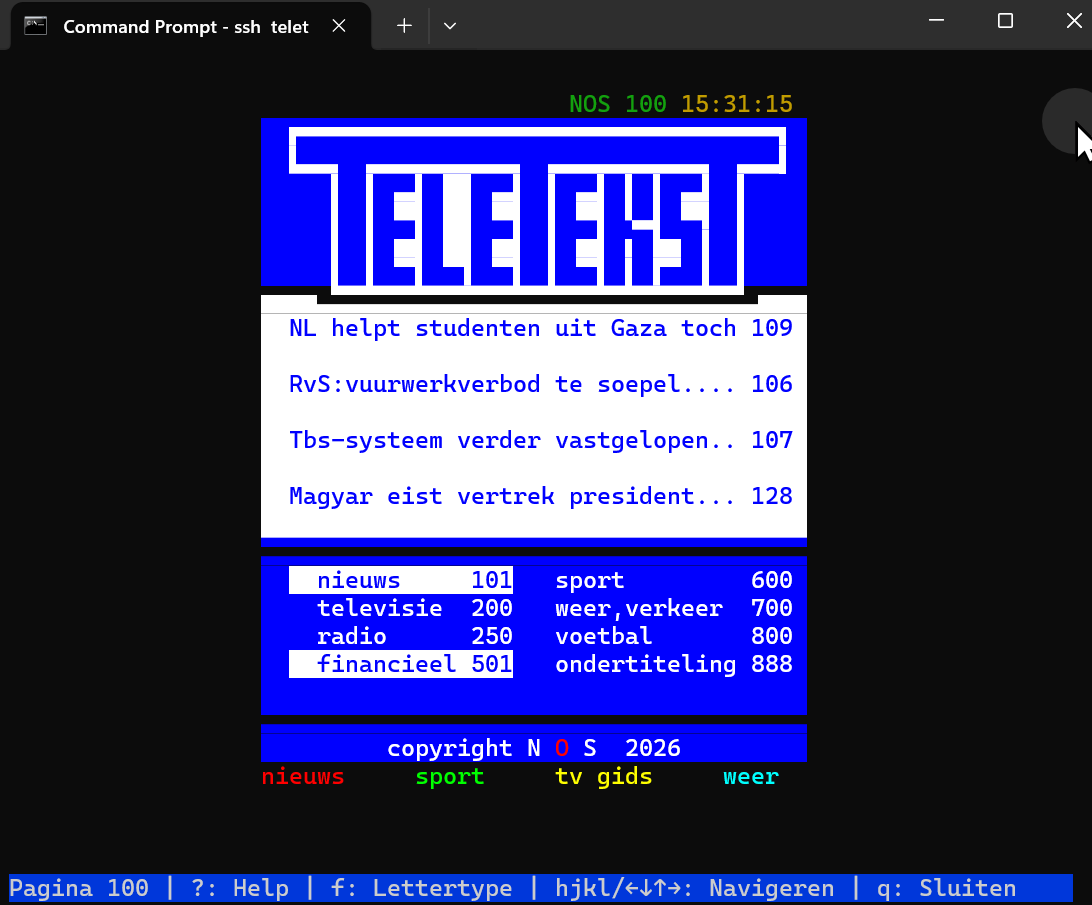Open the weer,verkeer 700 index entry
Viewport: 1092px width, 905px height.
tap(674, 608)
